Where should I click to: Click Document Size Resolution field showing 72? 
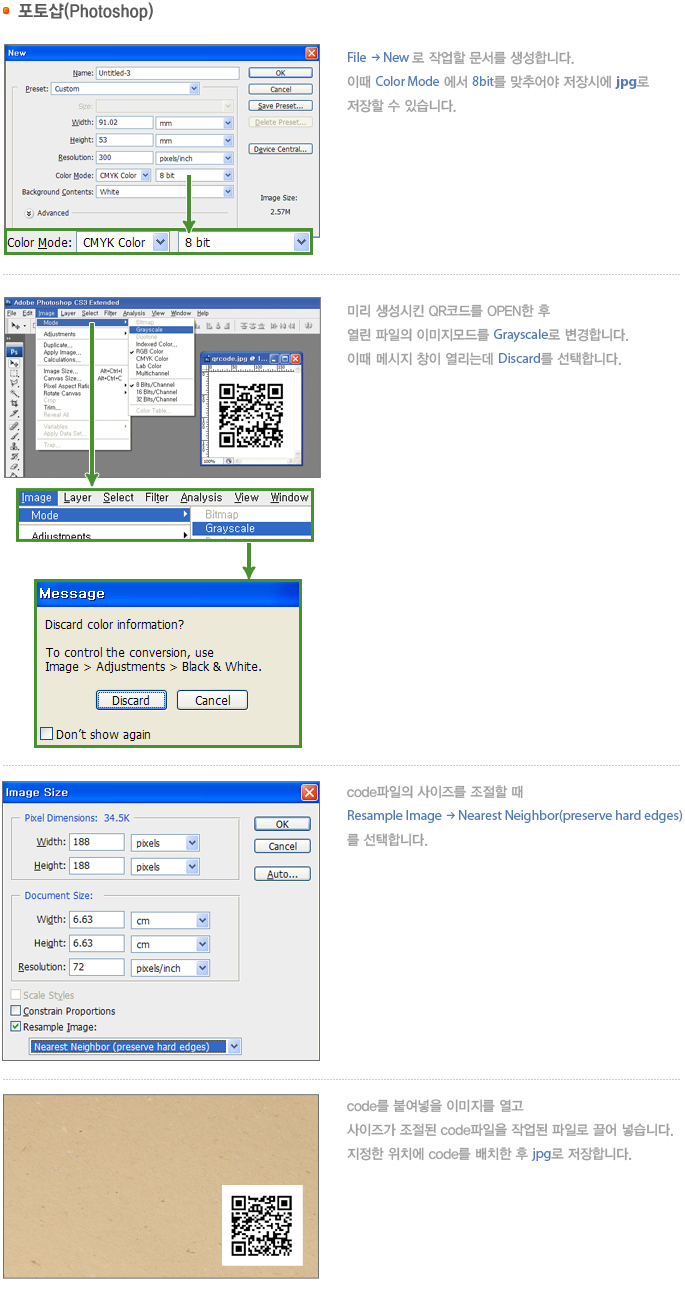pos(97,968)
